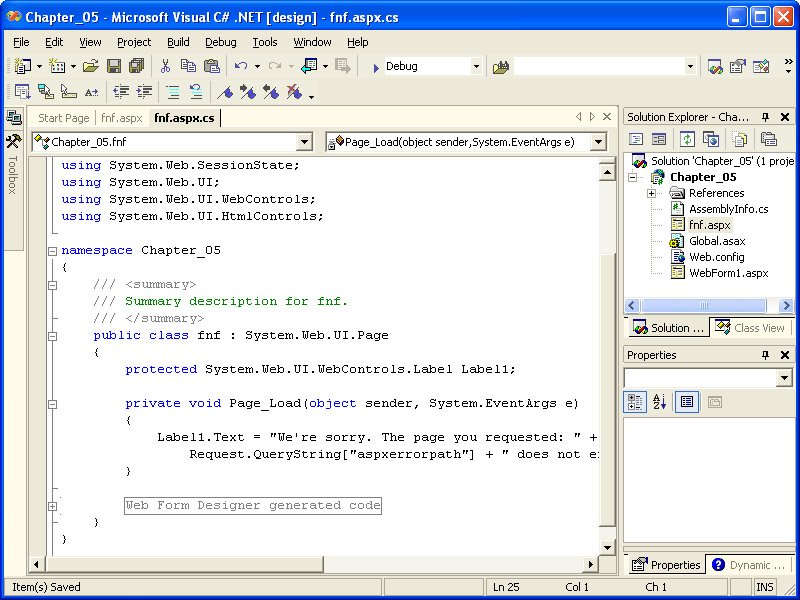Open the Debug configuration dropdown
The width and height of the screenshot is (800, 600).
tap(476, 66)
